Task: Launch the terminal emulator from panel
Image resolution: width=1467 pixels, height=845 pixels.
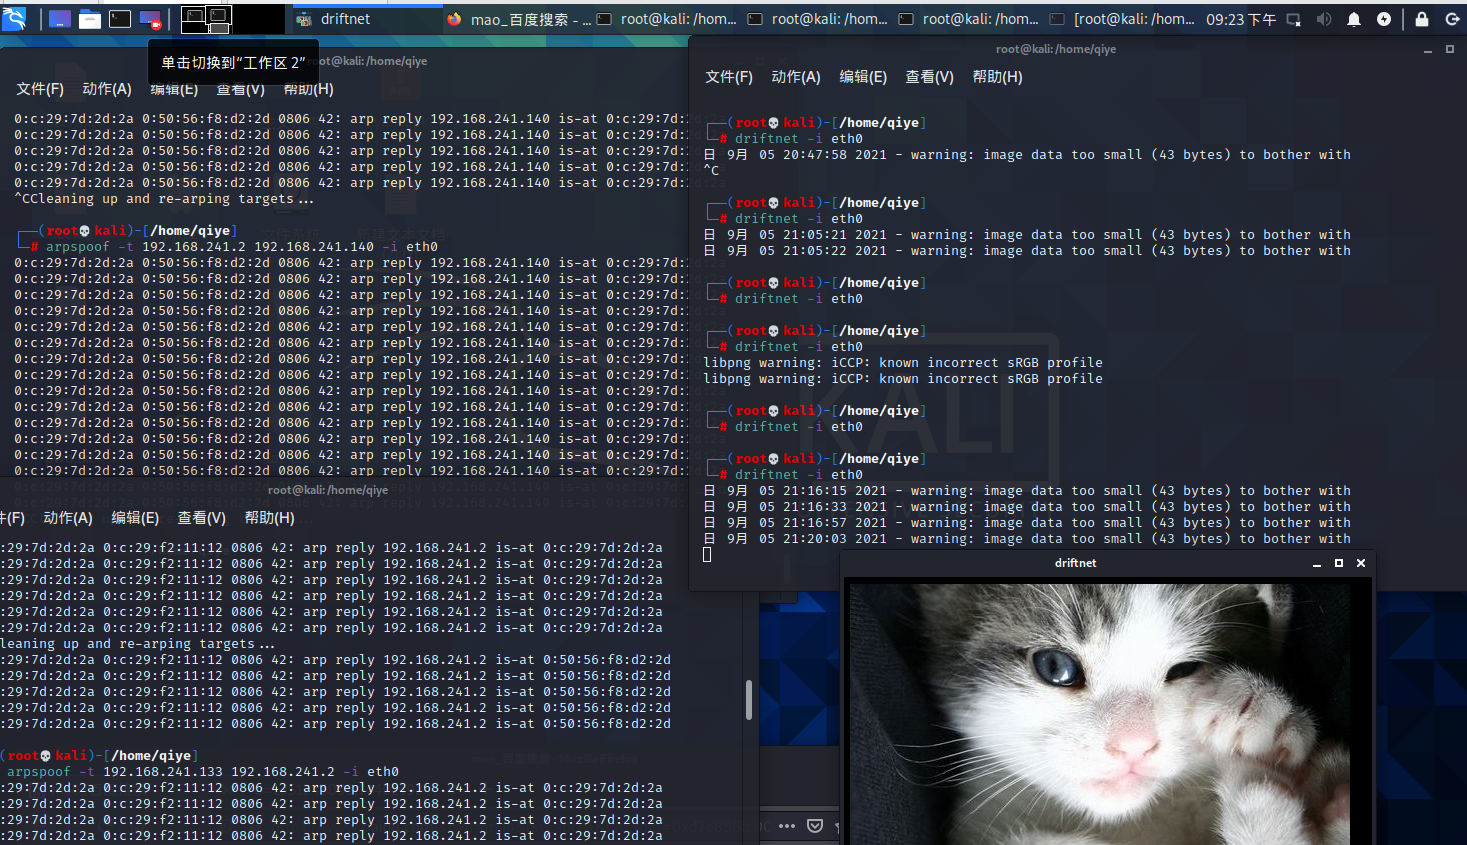Action: [x=120, y=19]
